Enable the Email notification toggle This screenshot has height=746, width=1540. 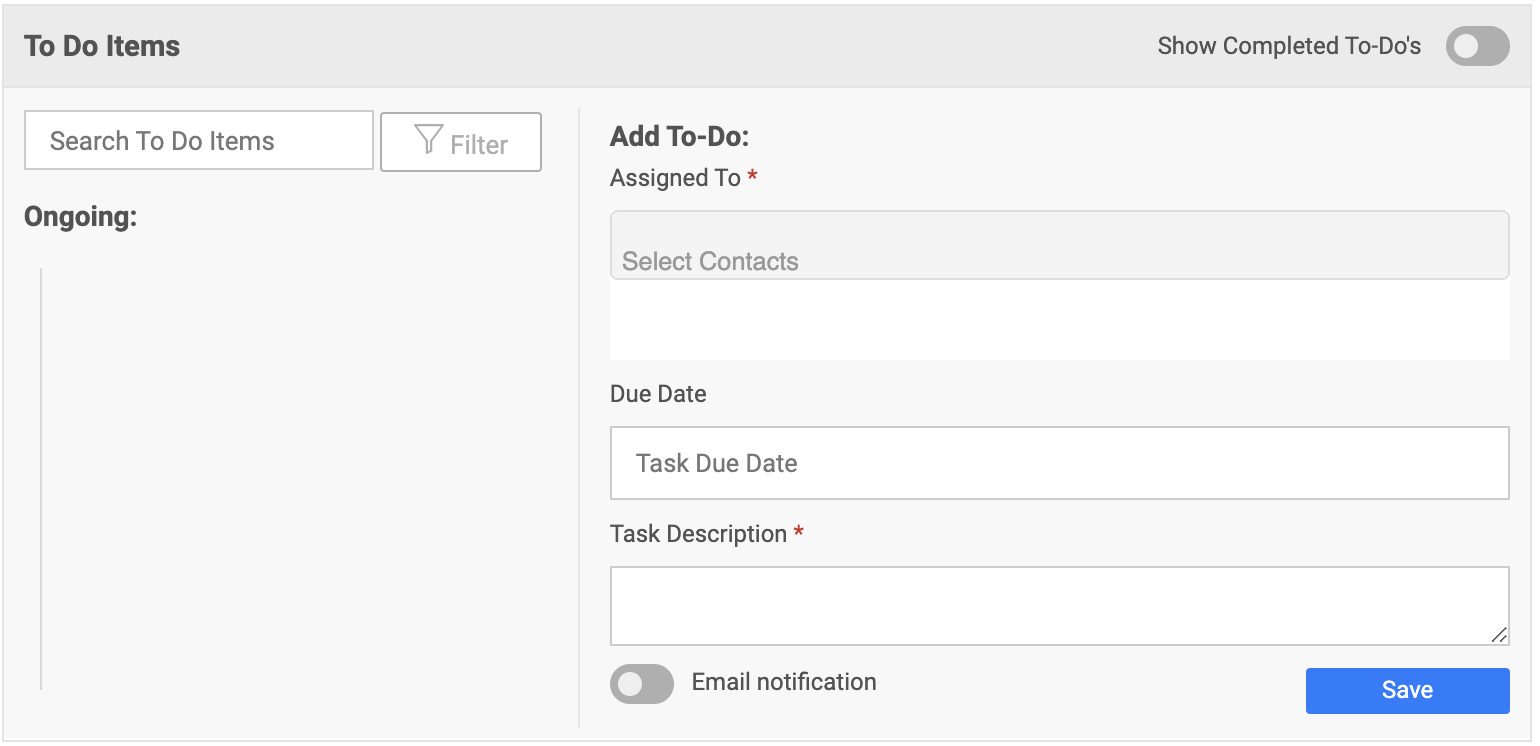tap(642, 684)
